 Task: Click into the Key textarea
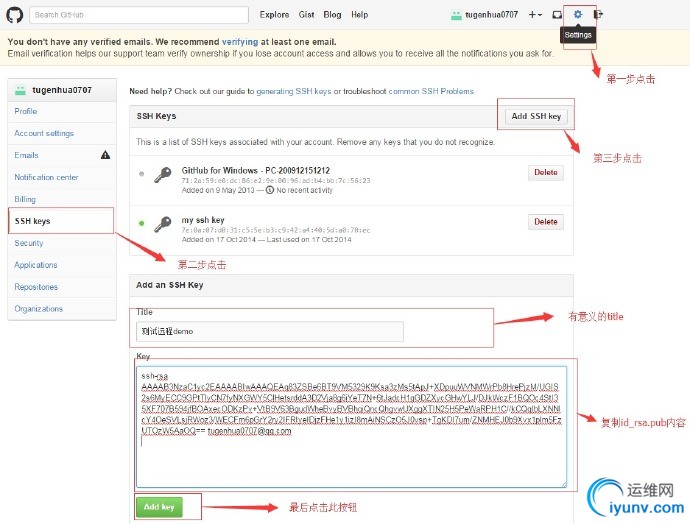351,427
